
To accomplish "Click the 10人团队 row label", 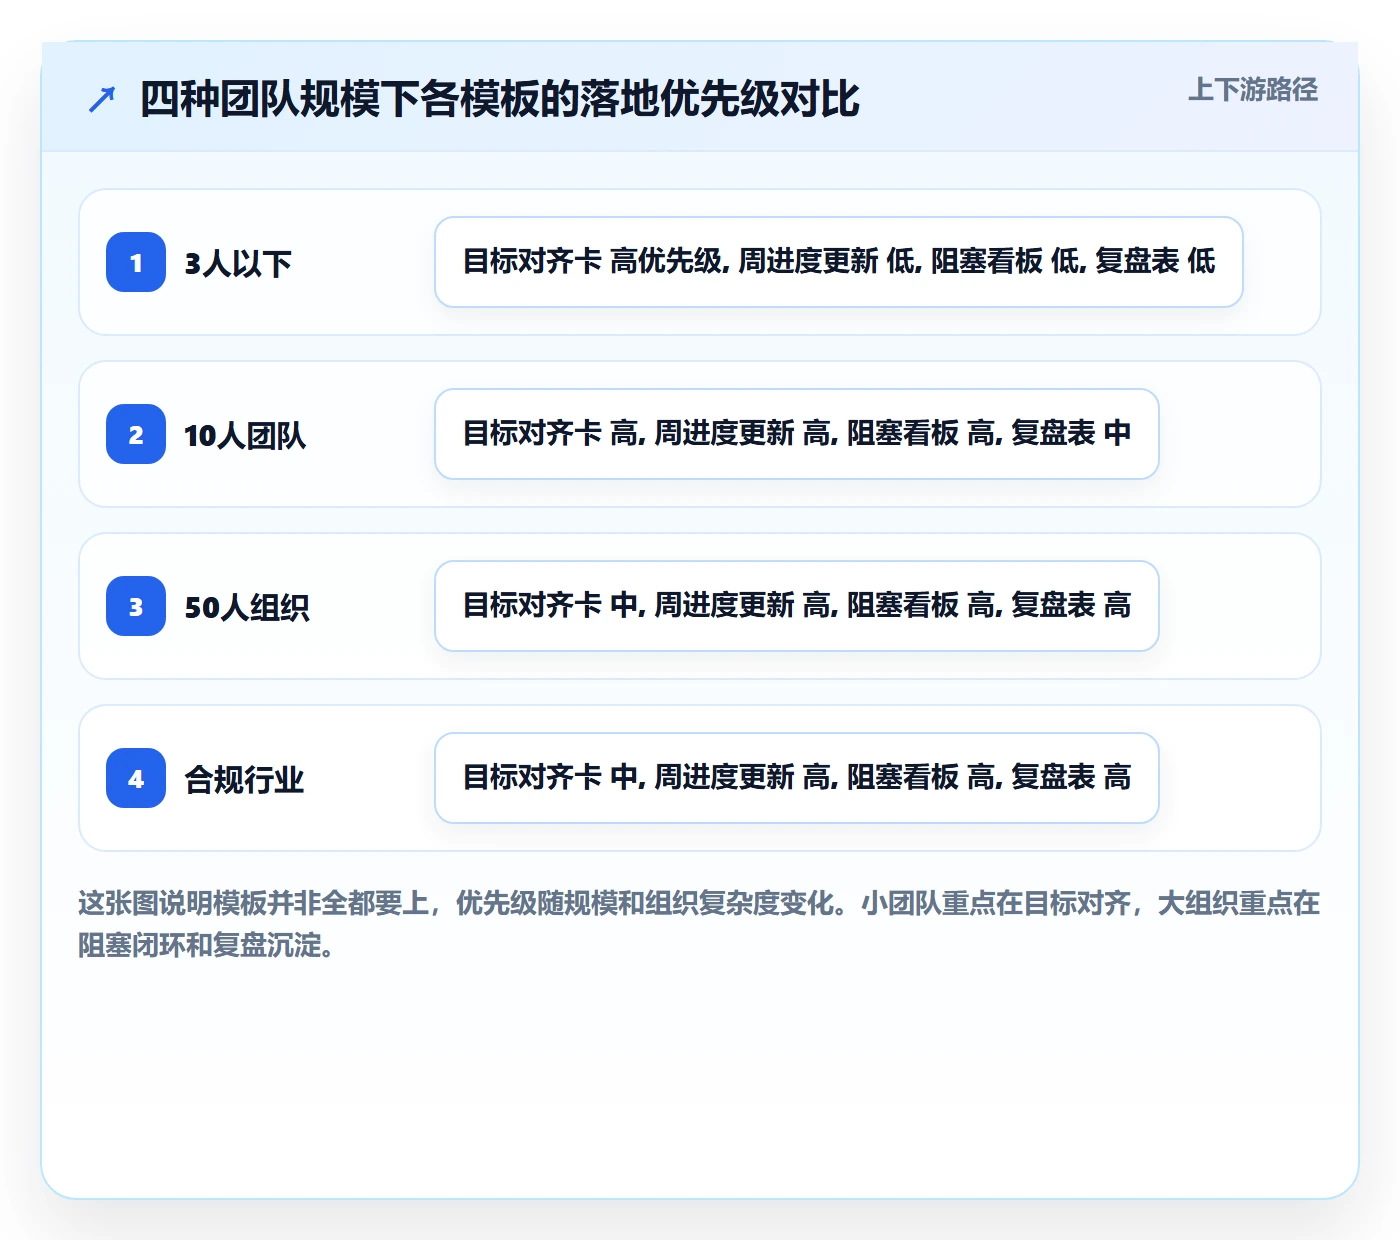I will tap(245, 435).
